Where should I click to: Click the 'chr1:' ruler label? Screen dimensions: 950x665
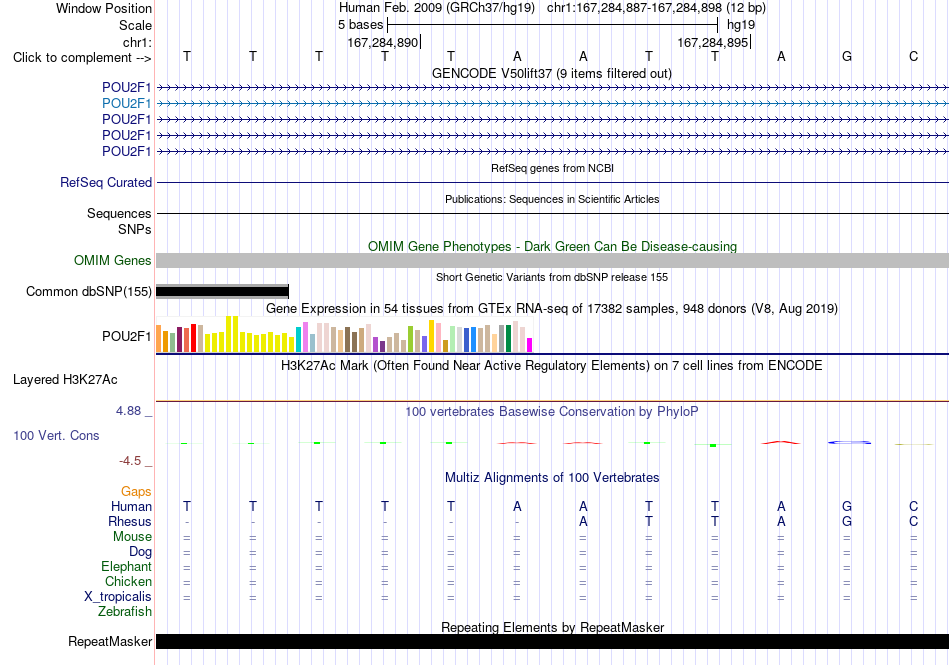pyautogui.click(x=137, y=42)
